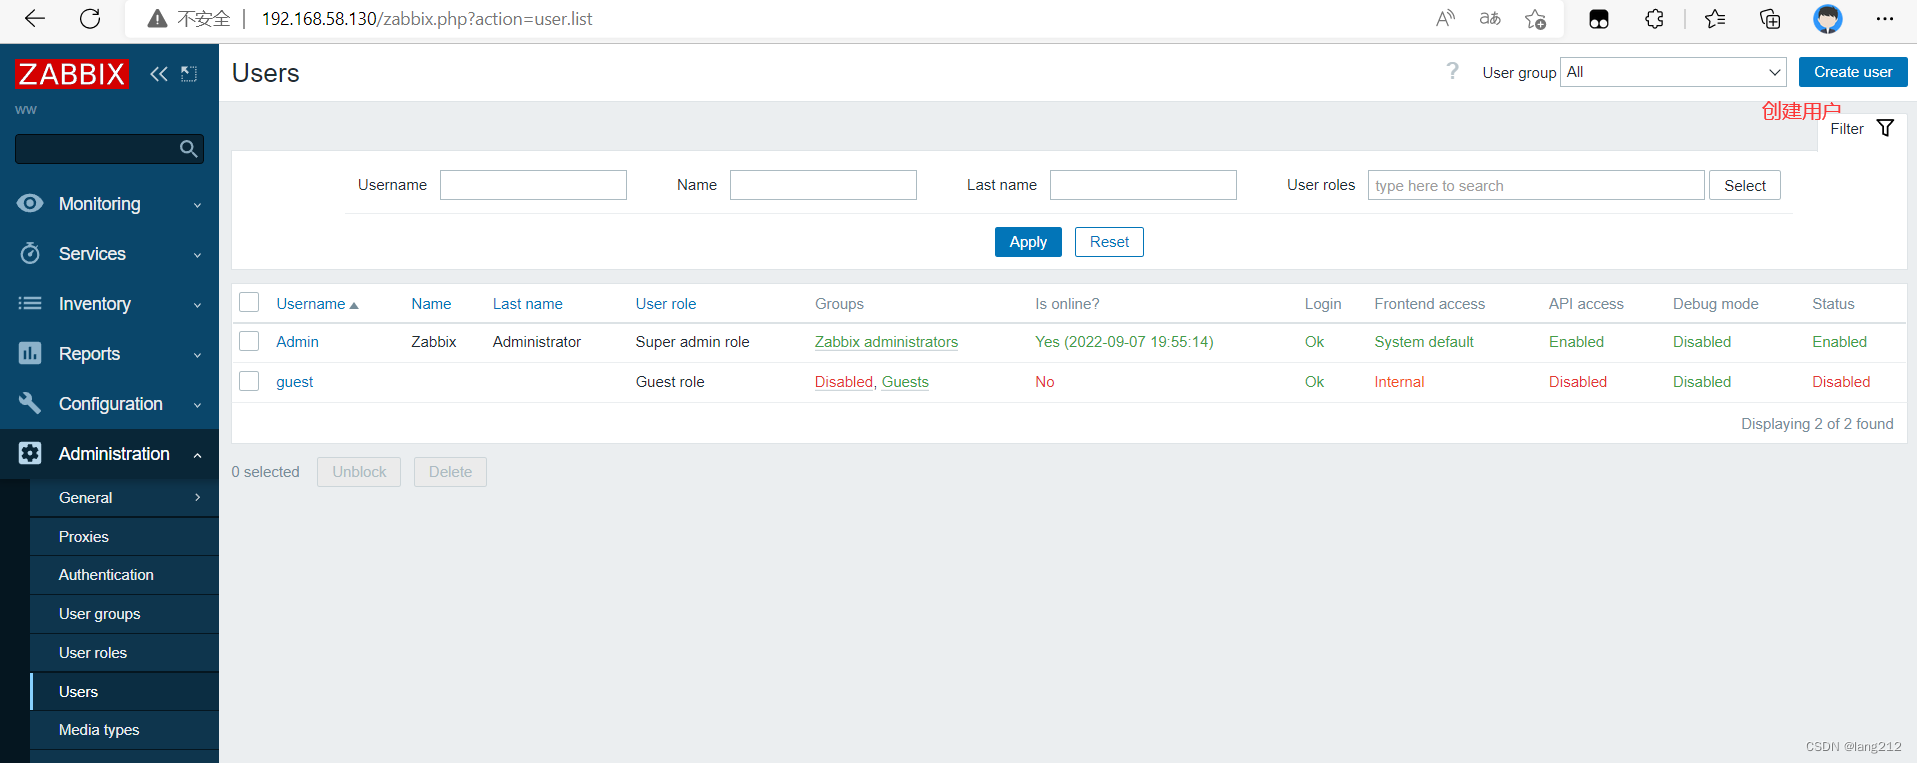Expand the Reports menu chevron

point(197,355)
